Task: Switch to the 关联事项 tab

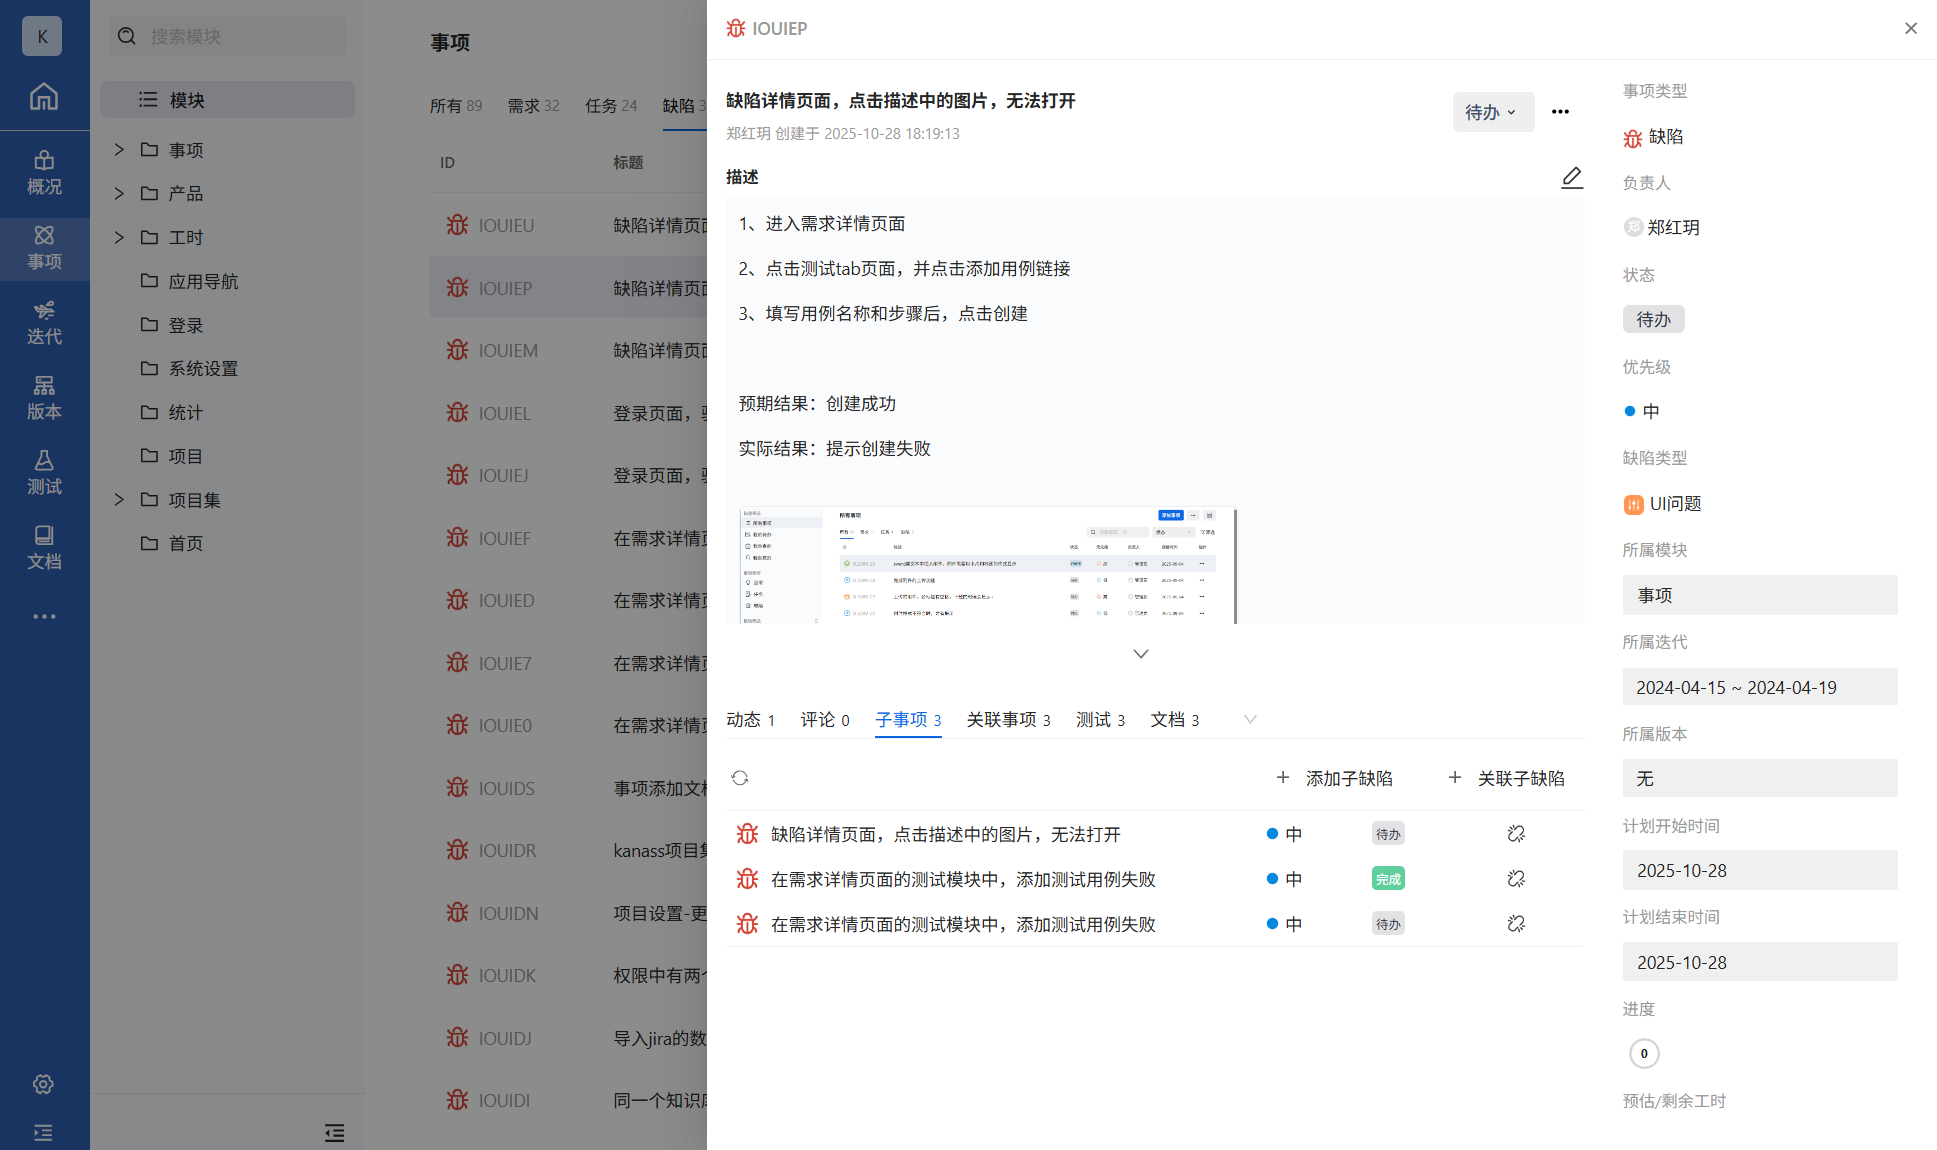Action: 1008,720
